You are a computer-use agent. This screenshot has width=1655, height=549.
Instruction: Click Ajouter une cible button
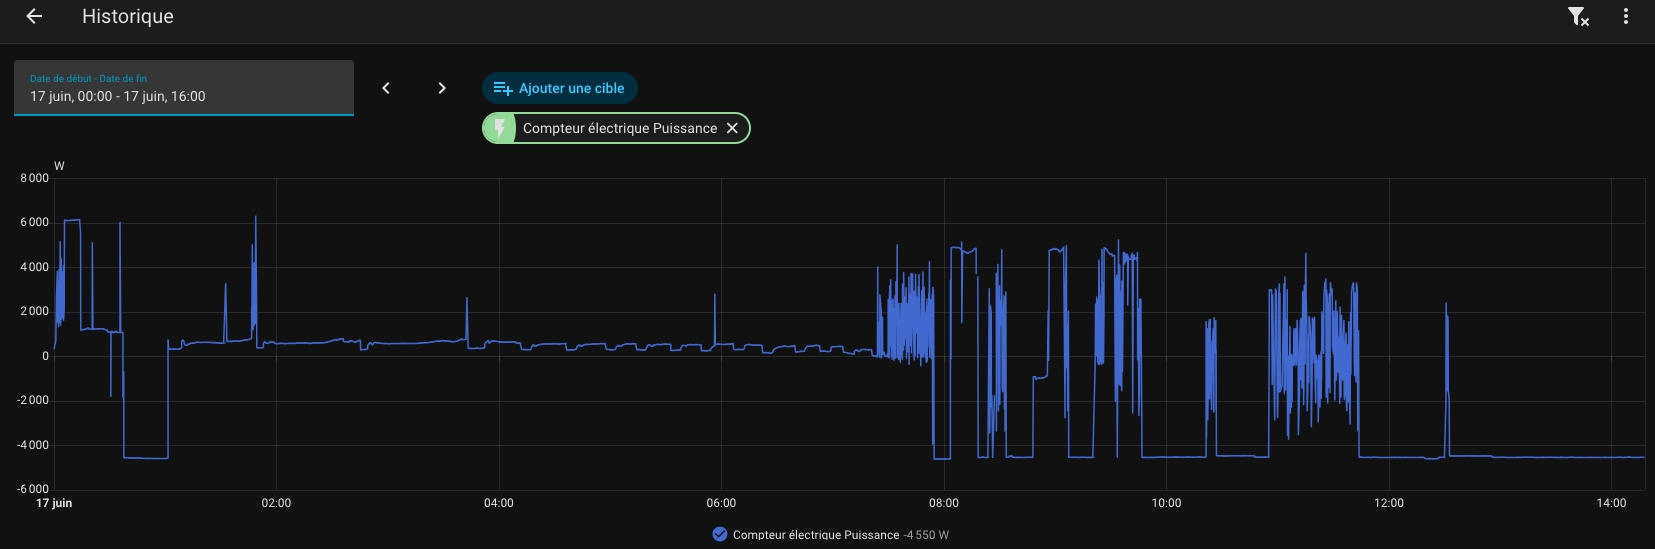point(560,88)
